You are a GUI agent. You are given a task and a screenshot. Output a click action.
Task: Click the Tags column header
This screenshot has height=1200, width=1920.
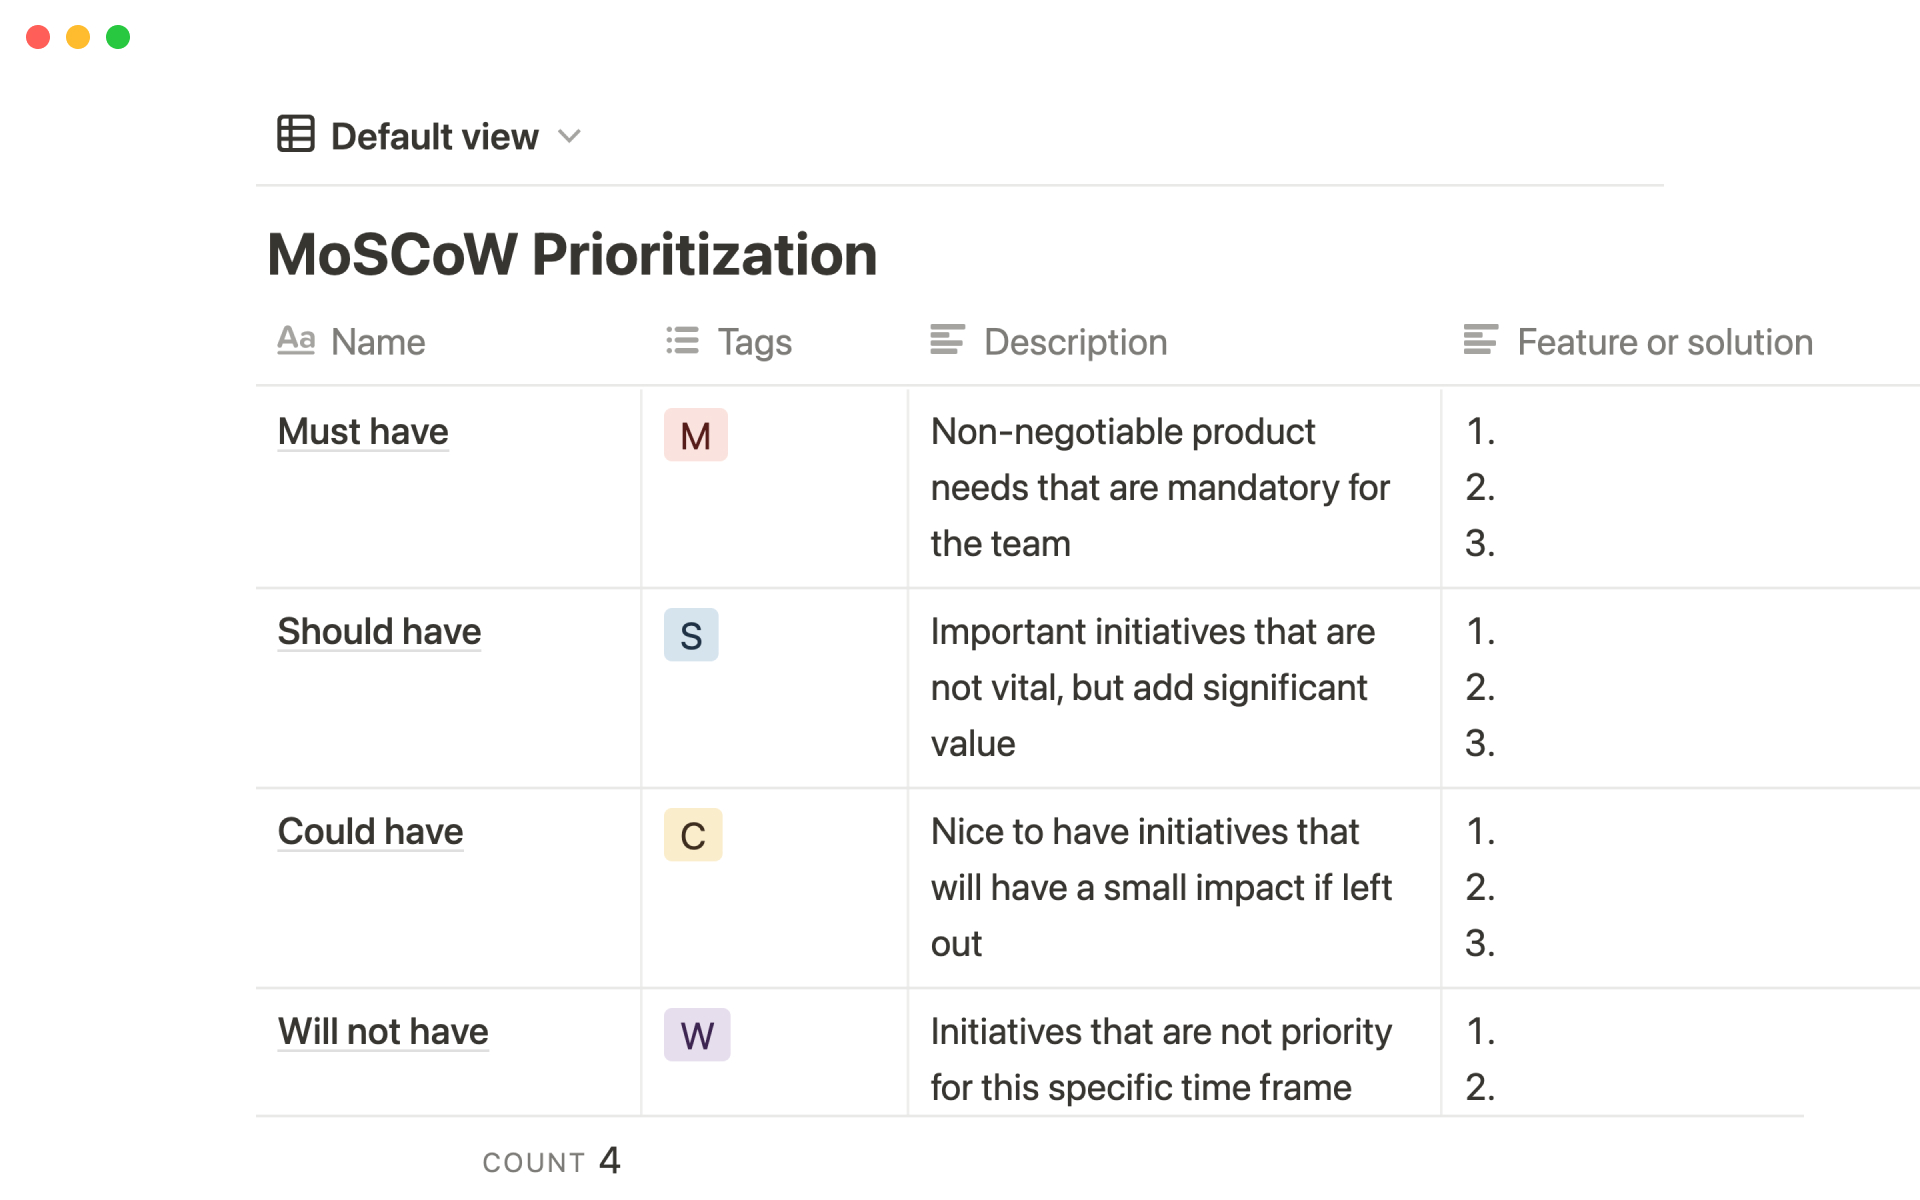coord(754,342)
